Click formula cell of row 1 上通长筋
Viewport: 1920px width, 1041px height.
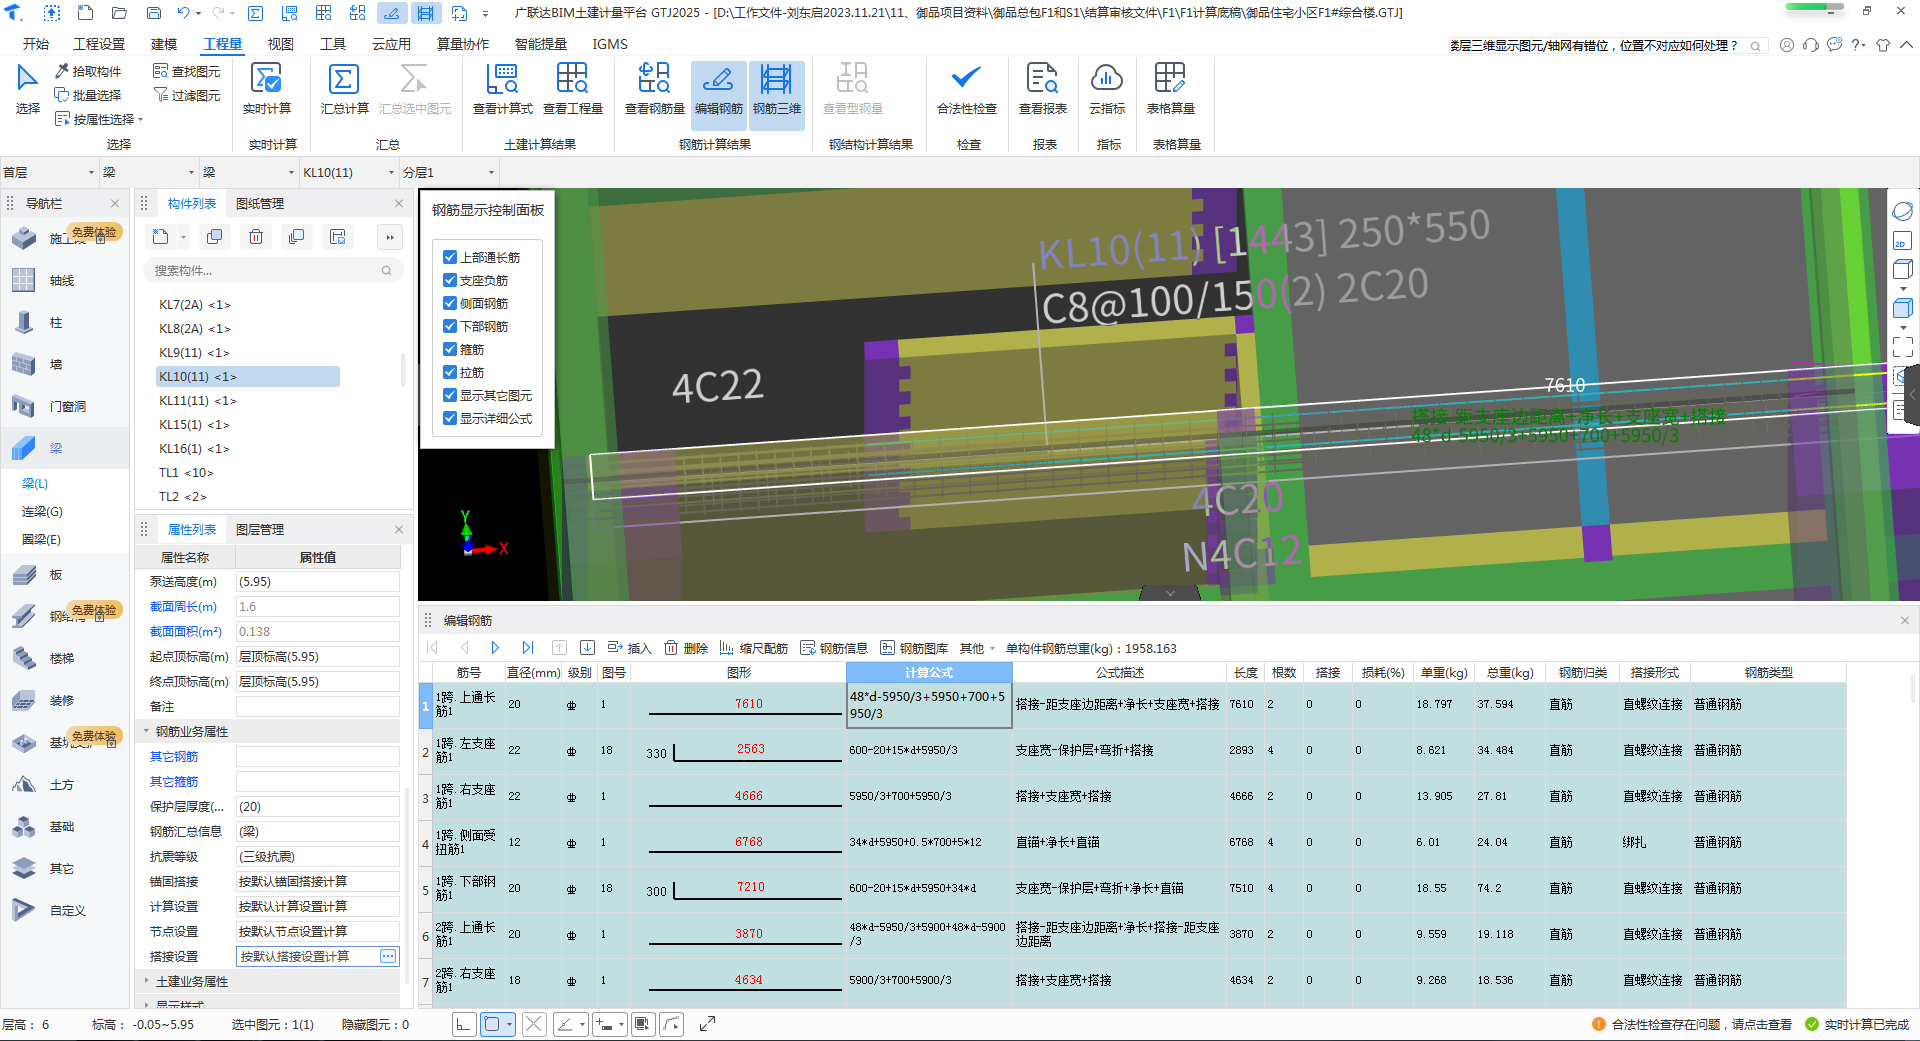pyautogui.click(x=929, y=705)
